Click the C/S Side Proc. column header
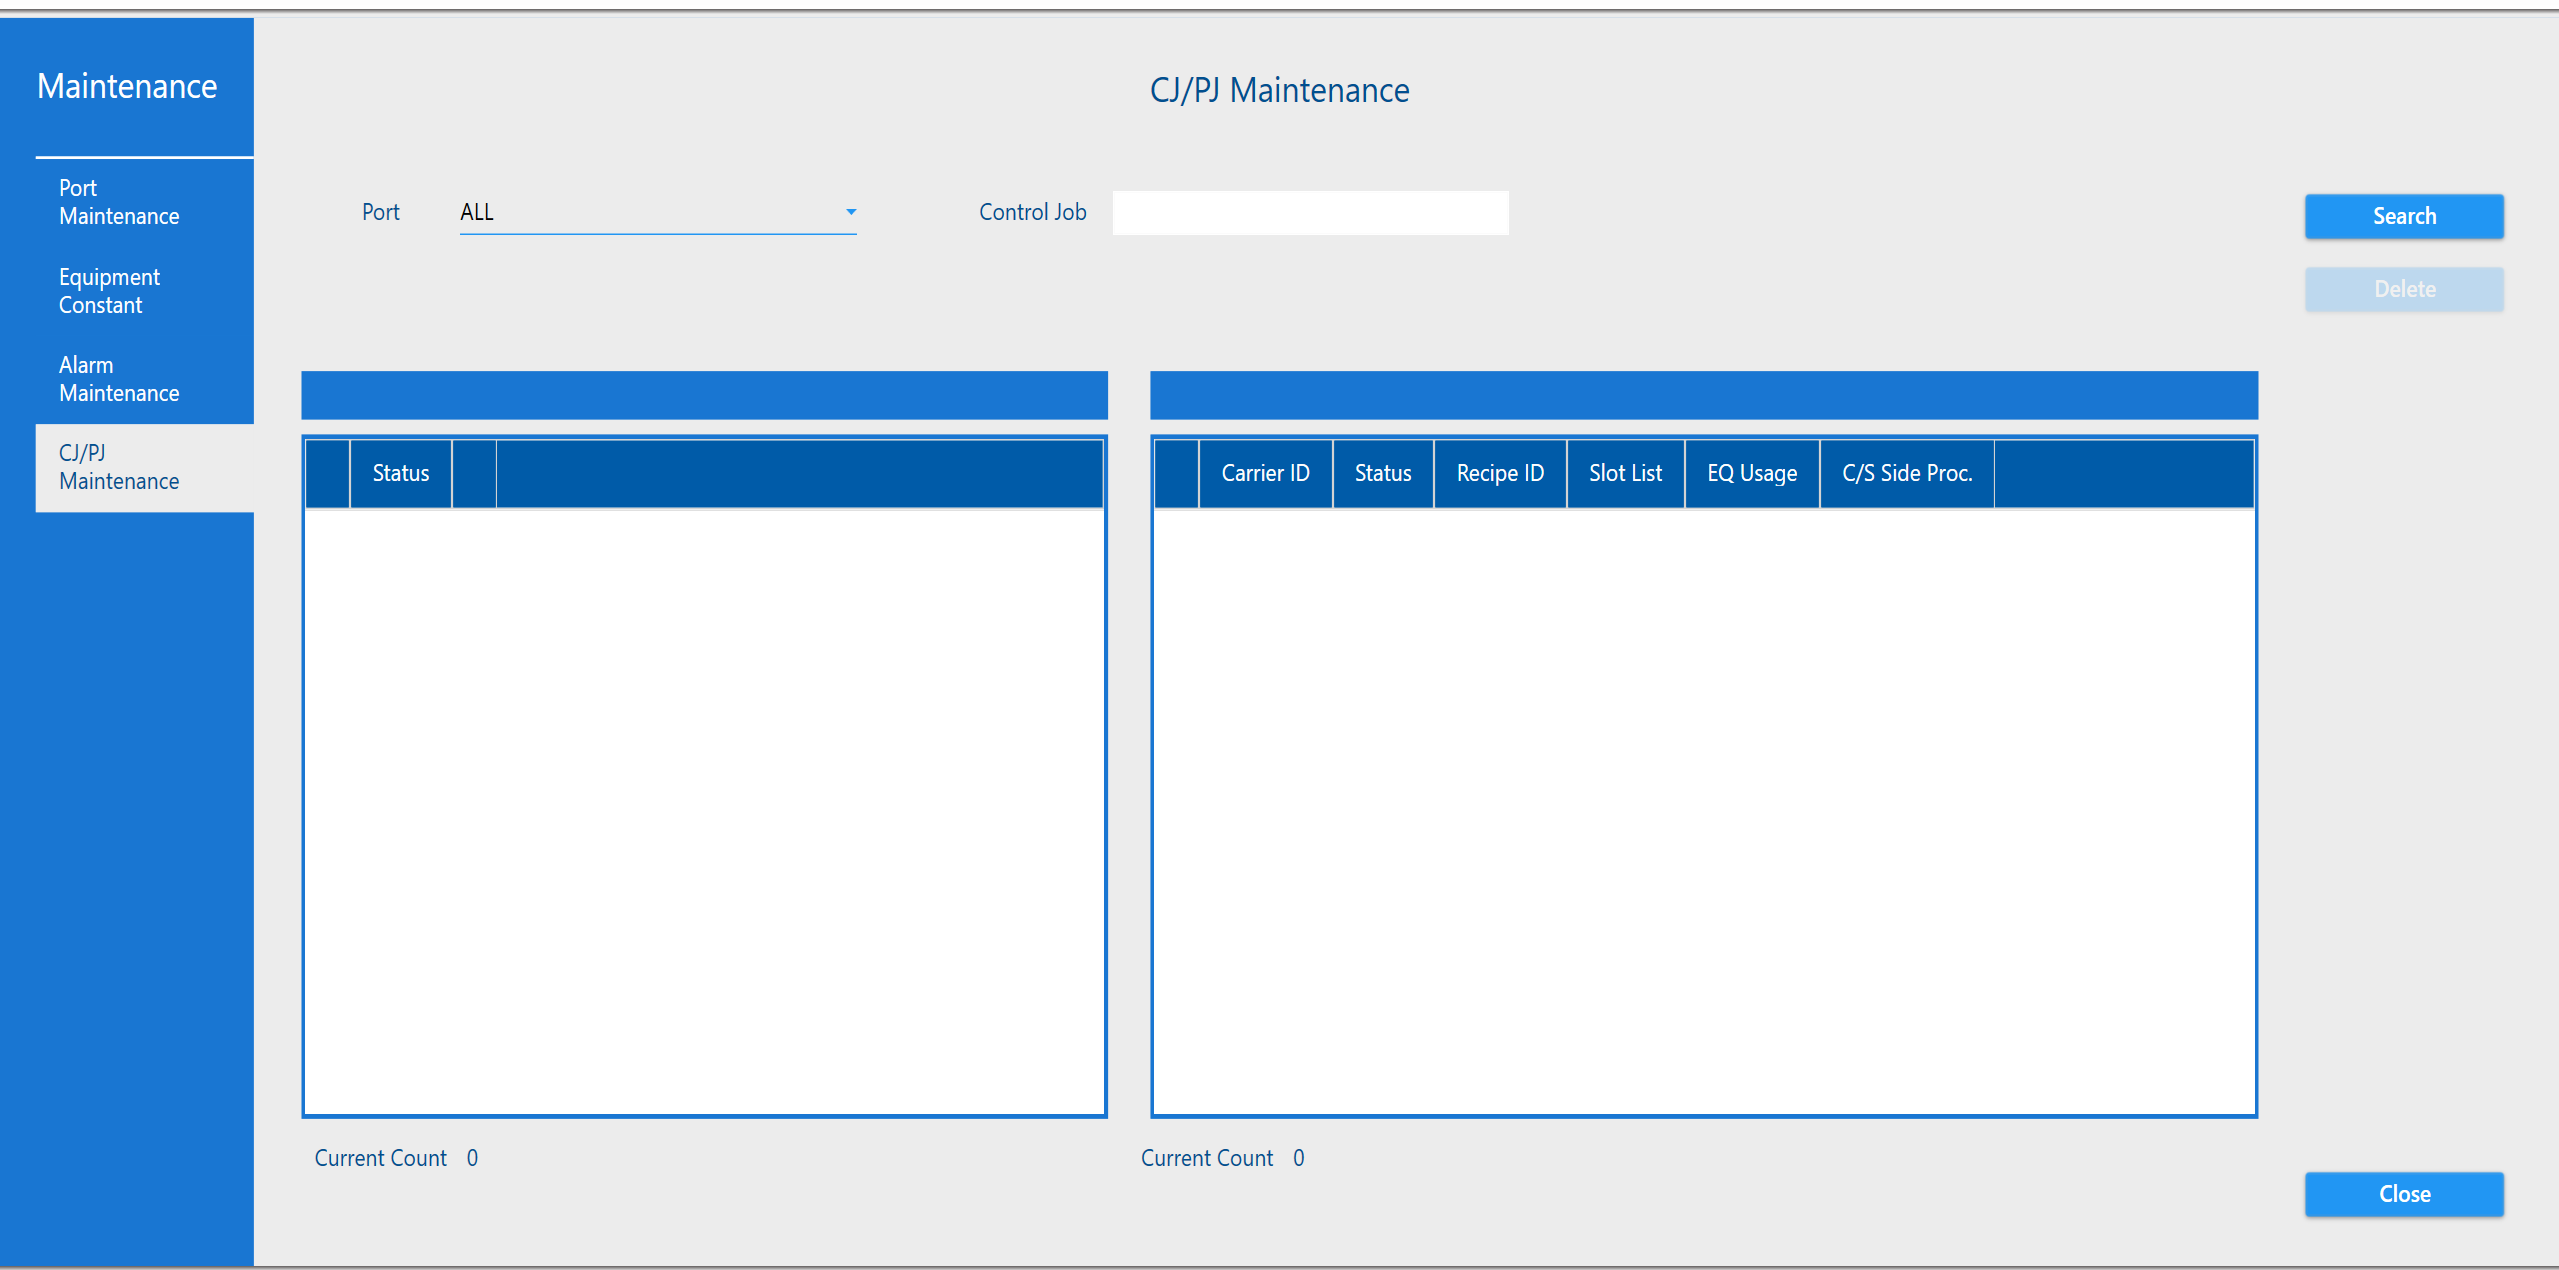2559x1270 pixels. [1907, 473]
